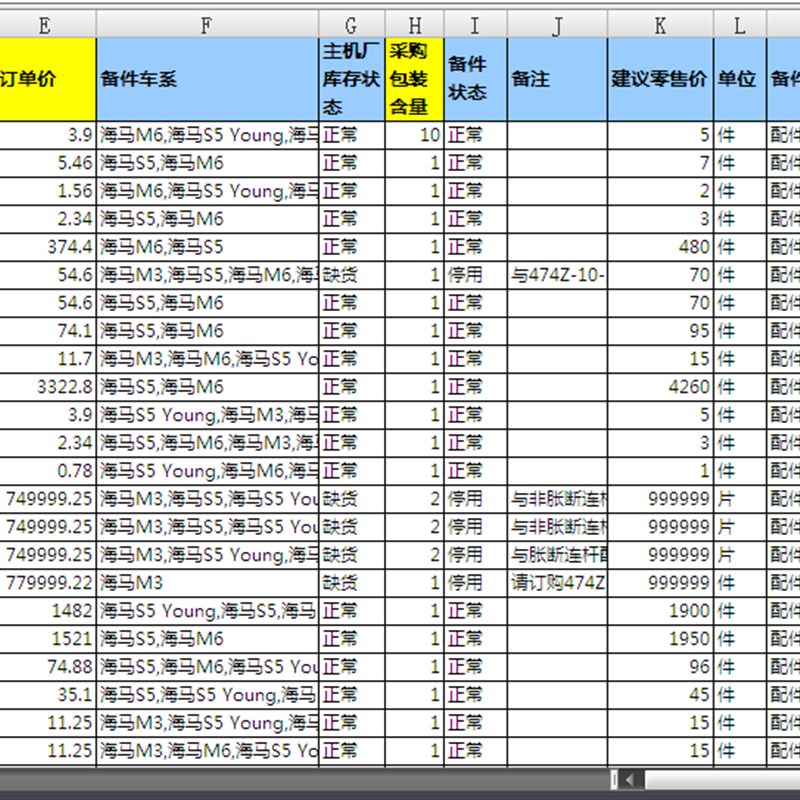Select the retail price 7 cell in 5.46 row
Viewport: 800px width, 800px height.
tap(661, 163)
